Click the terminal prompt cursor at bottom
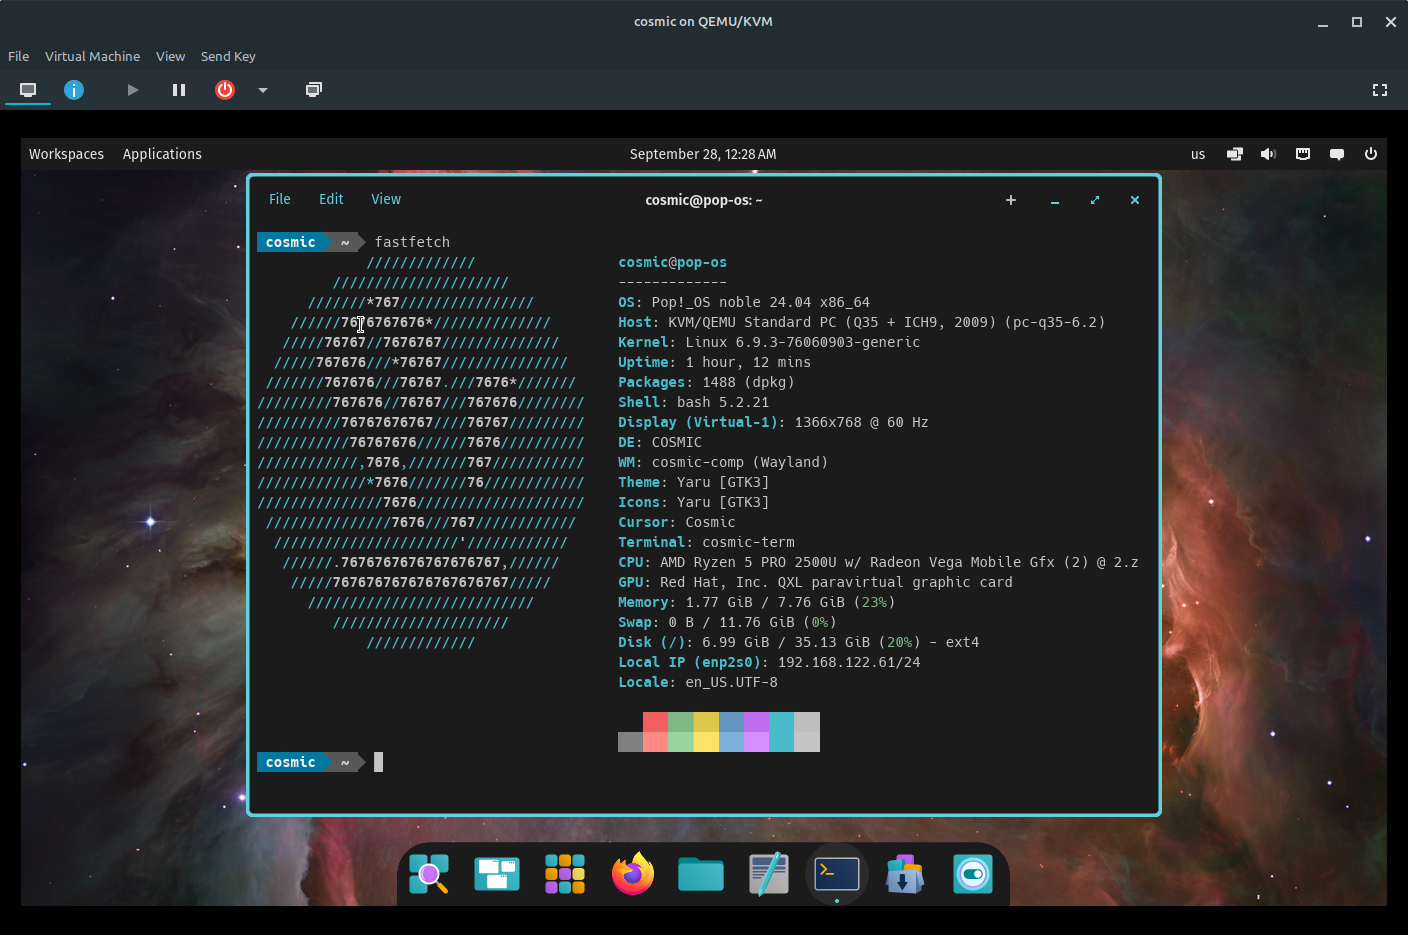The height and width of the screenshot is (935, 1408). pos(379,762)
